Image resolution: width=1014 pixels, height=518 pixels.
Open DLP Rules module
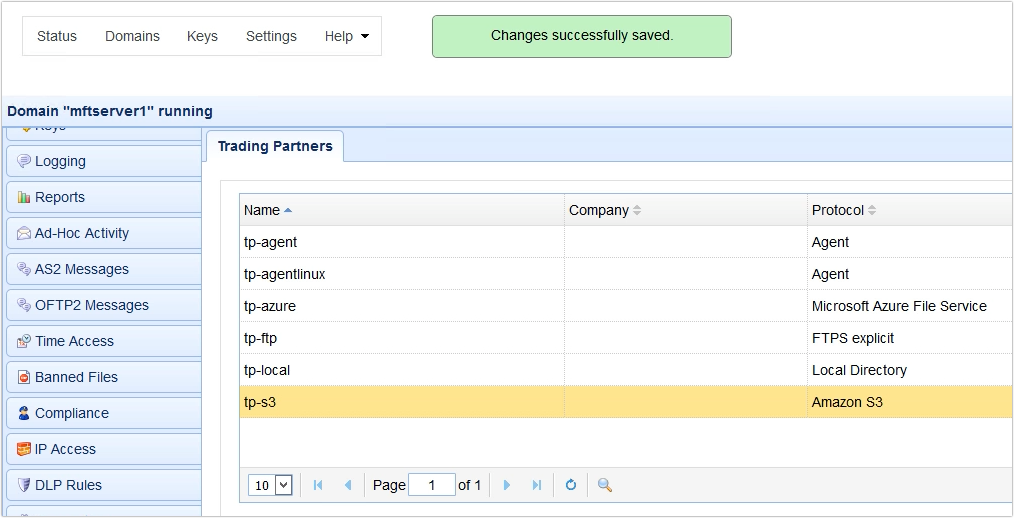click(x=68, y=485)
